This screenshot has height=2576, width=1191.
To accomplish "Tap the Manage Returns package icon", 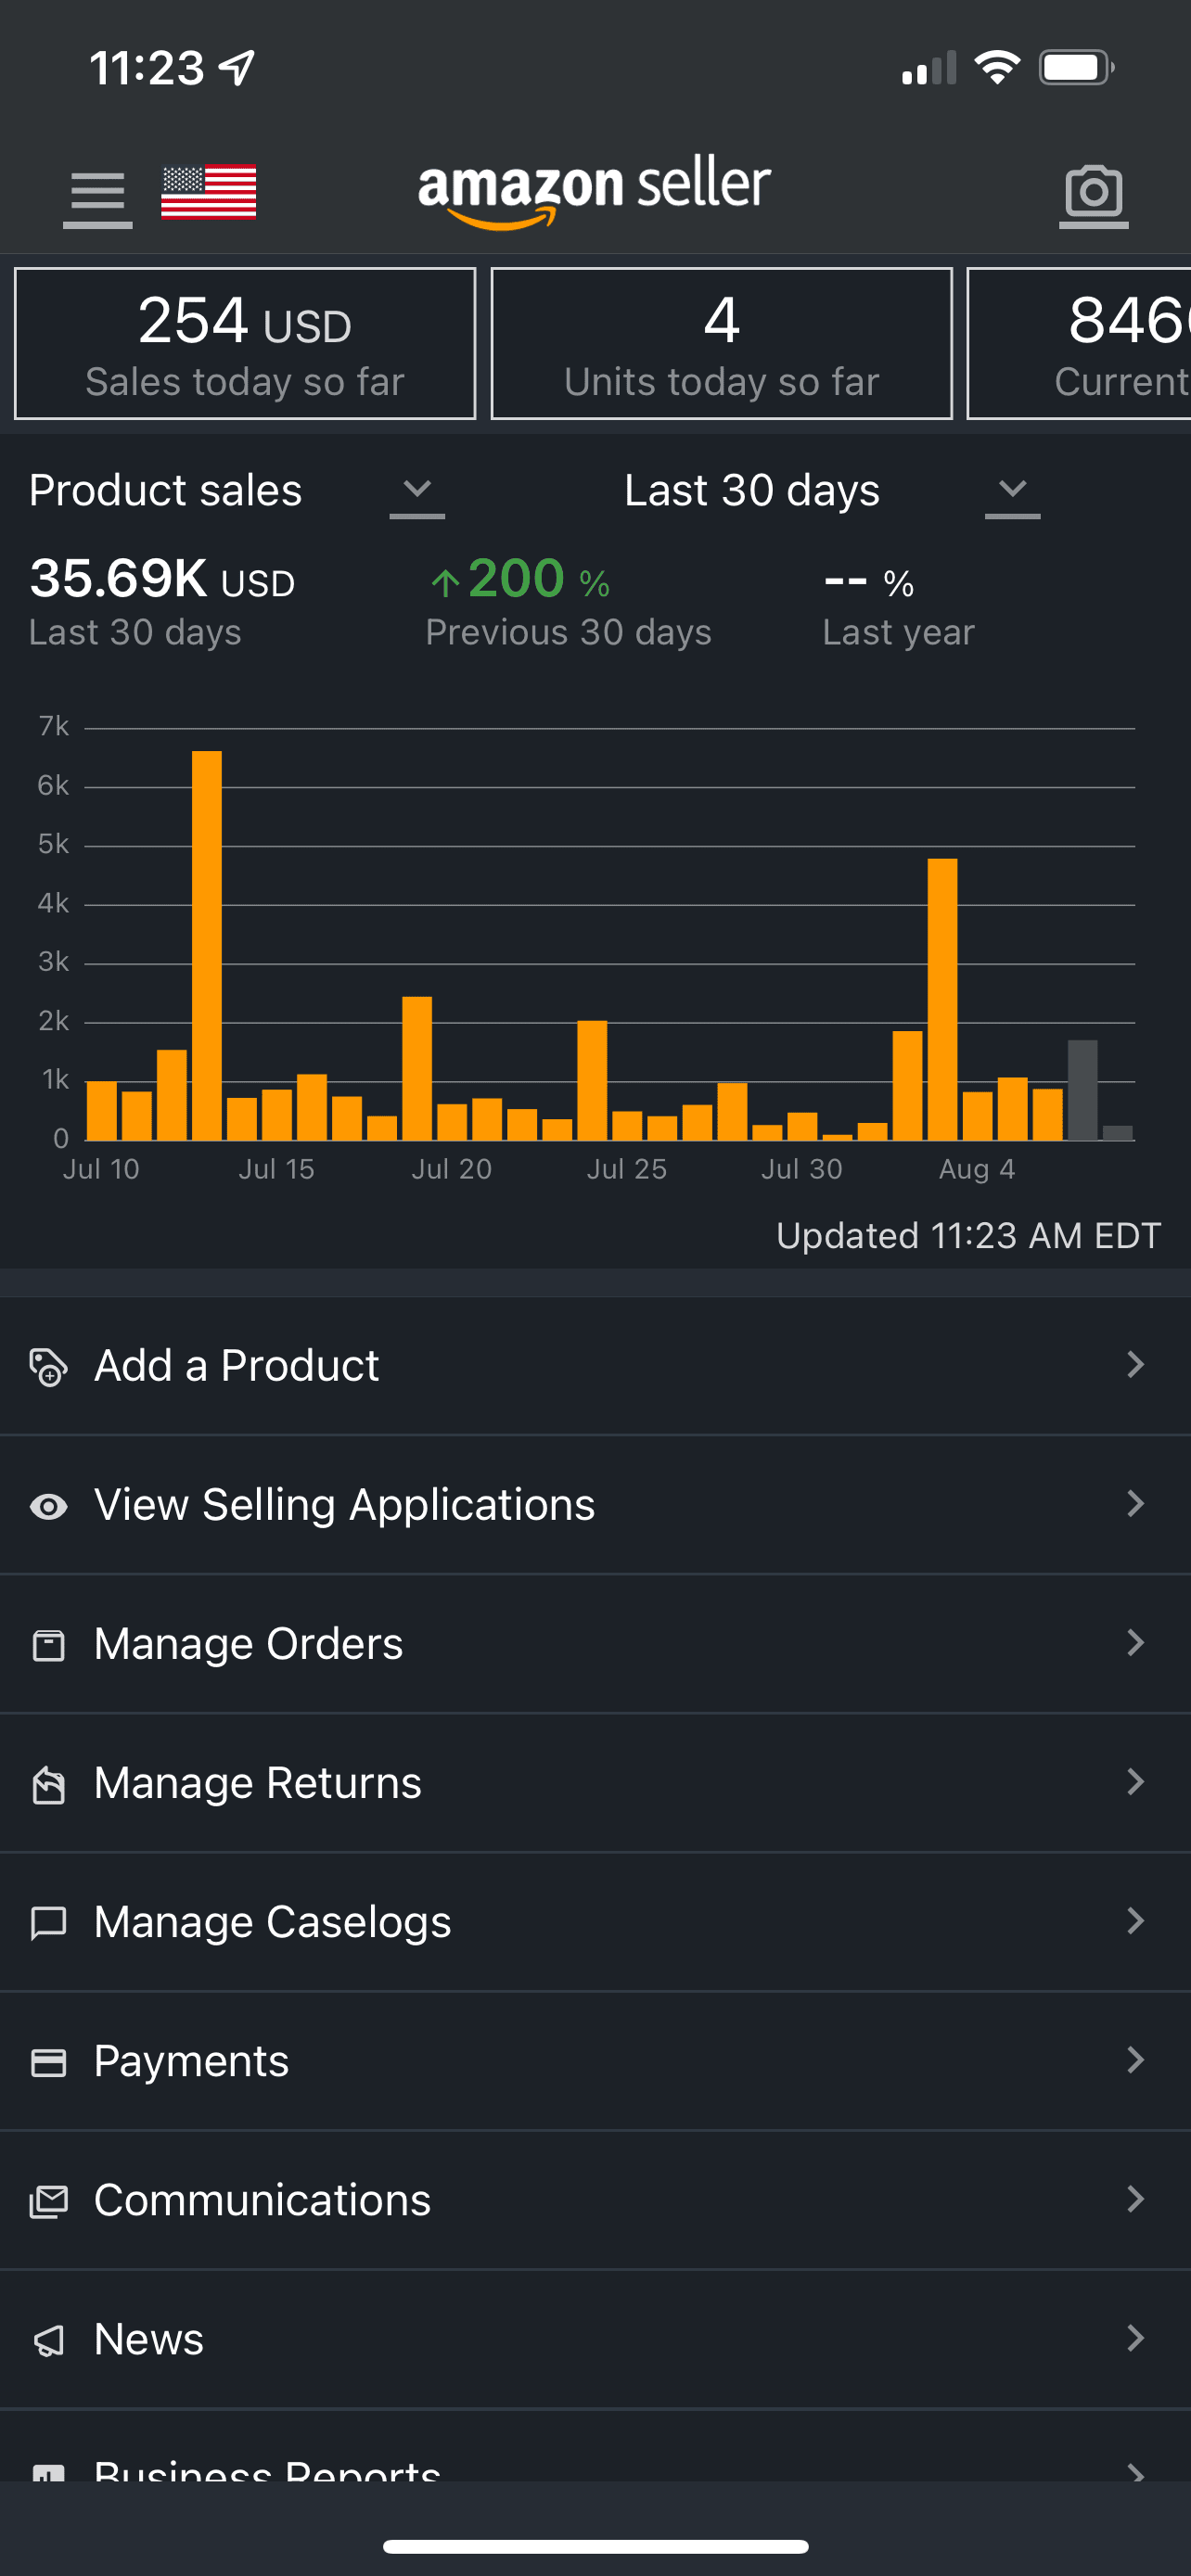I will click(x=48, y=1783).
